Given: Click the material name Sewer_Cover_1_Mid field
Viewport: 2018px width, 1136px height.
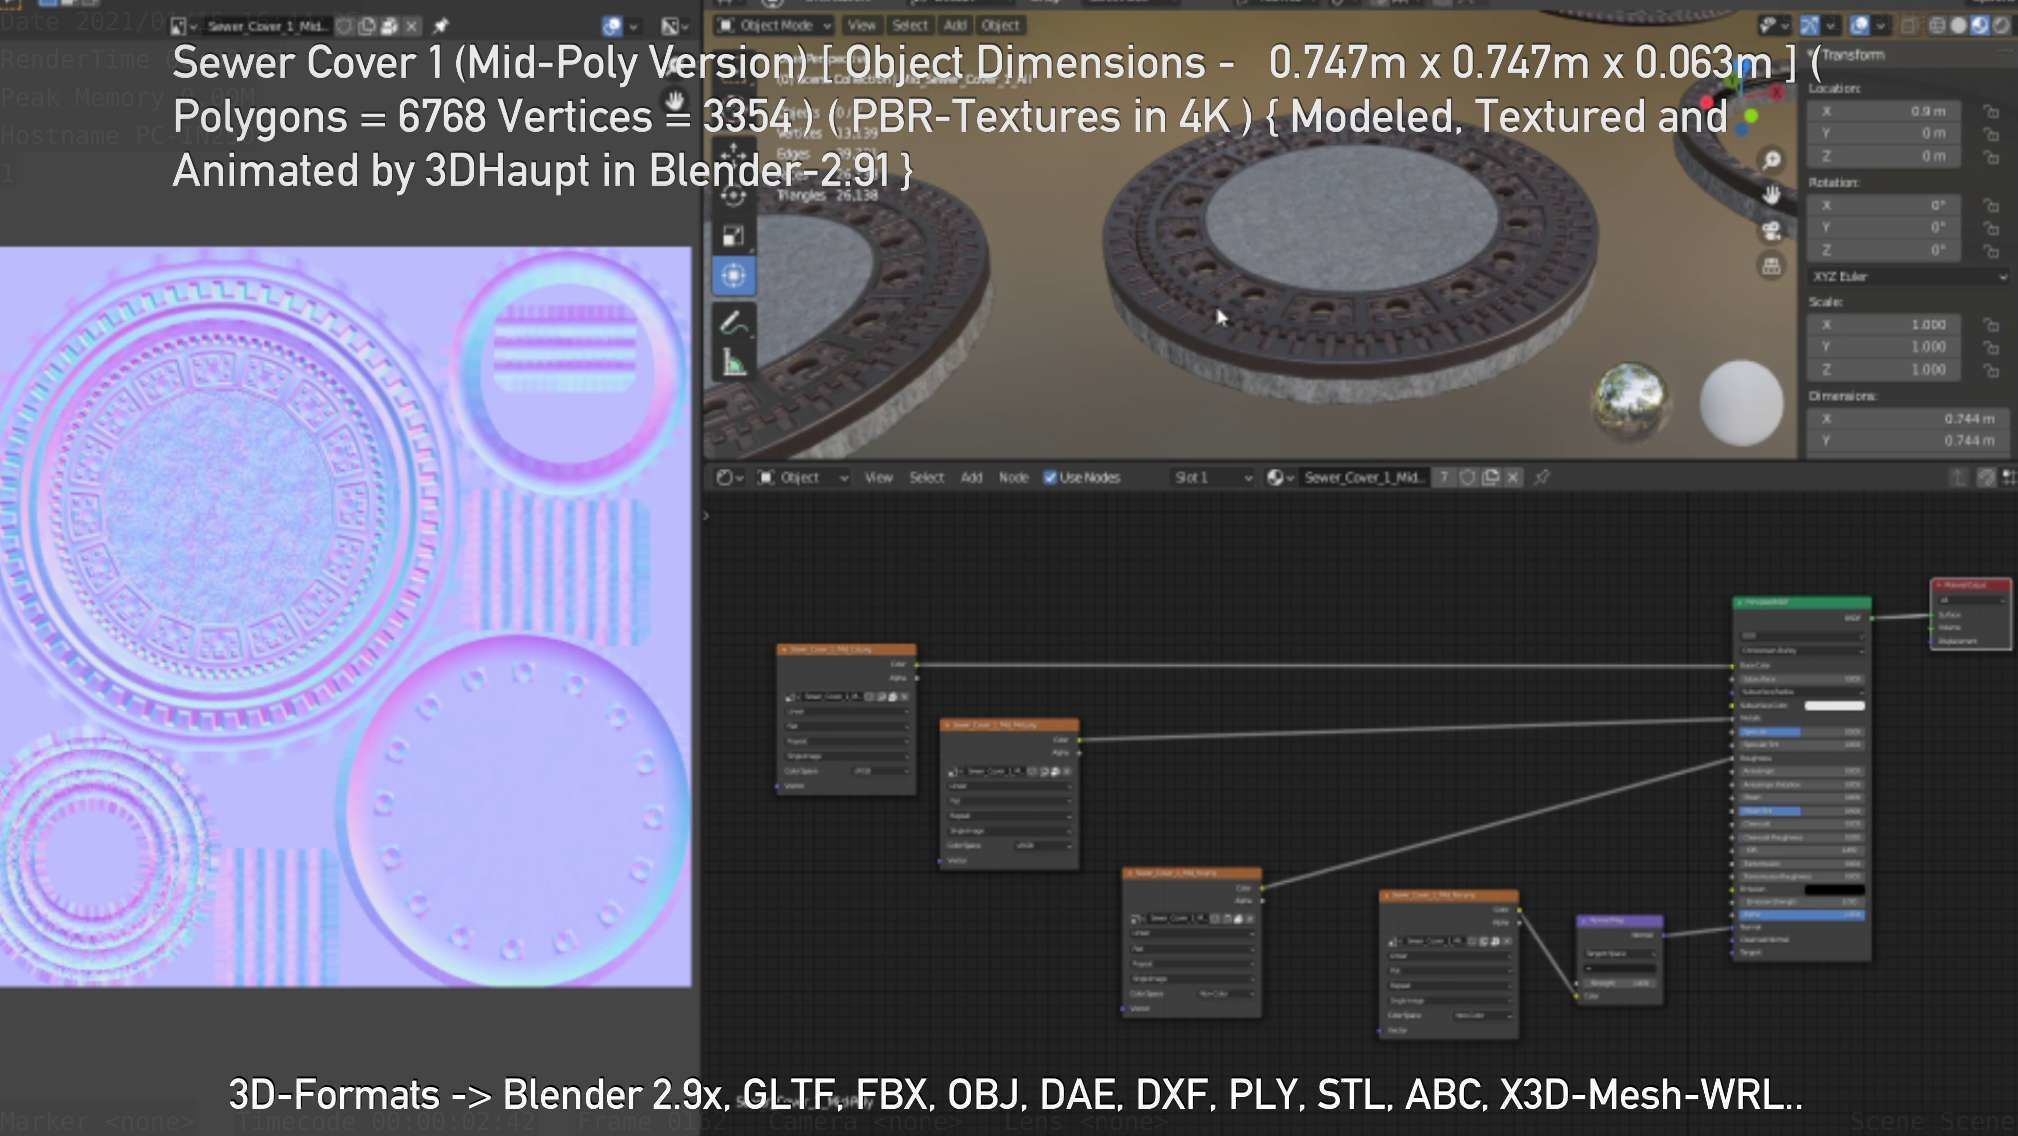Looking at the screenshot, I should pyautogui.click(x=1365, y=478).
